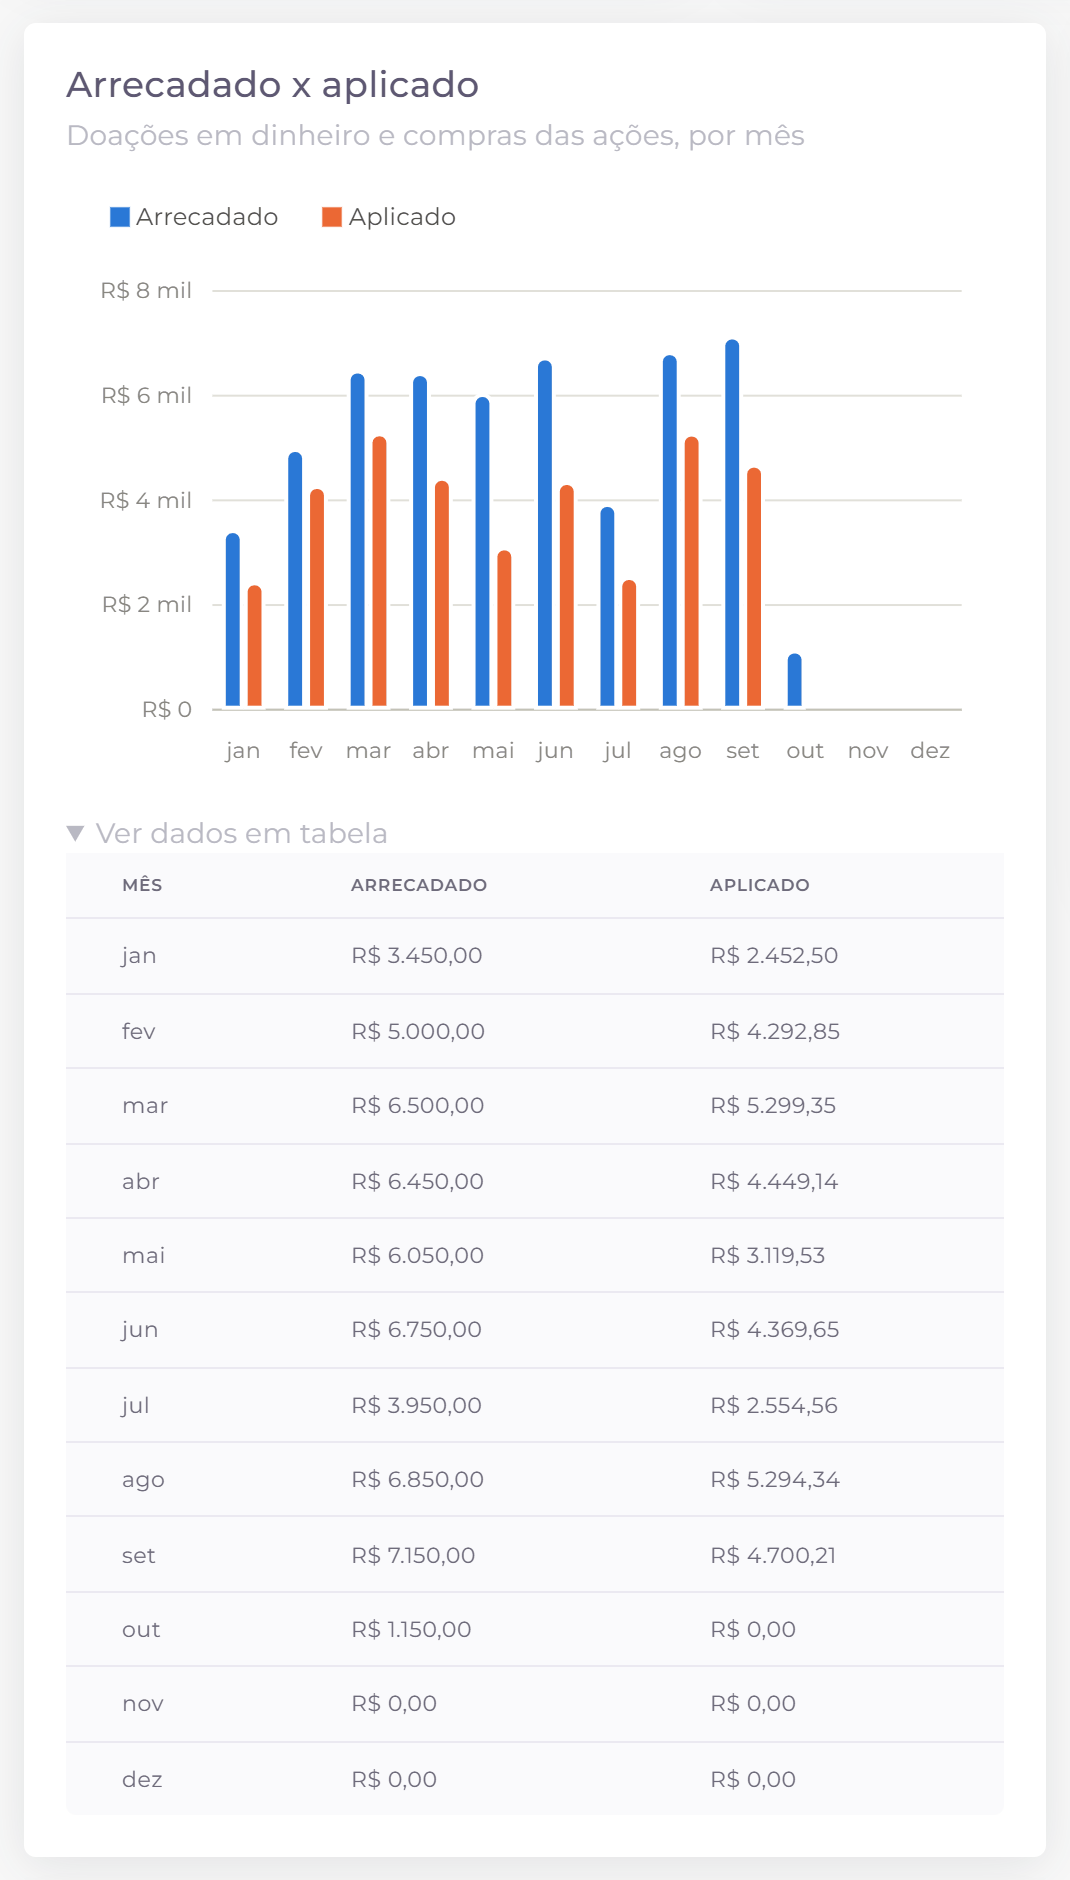Click the 'dez' row month cell in table

(x=142, y=1779)
